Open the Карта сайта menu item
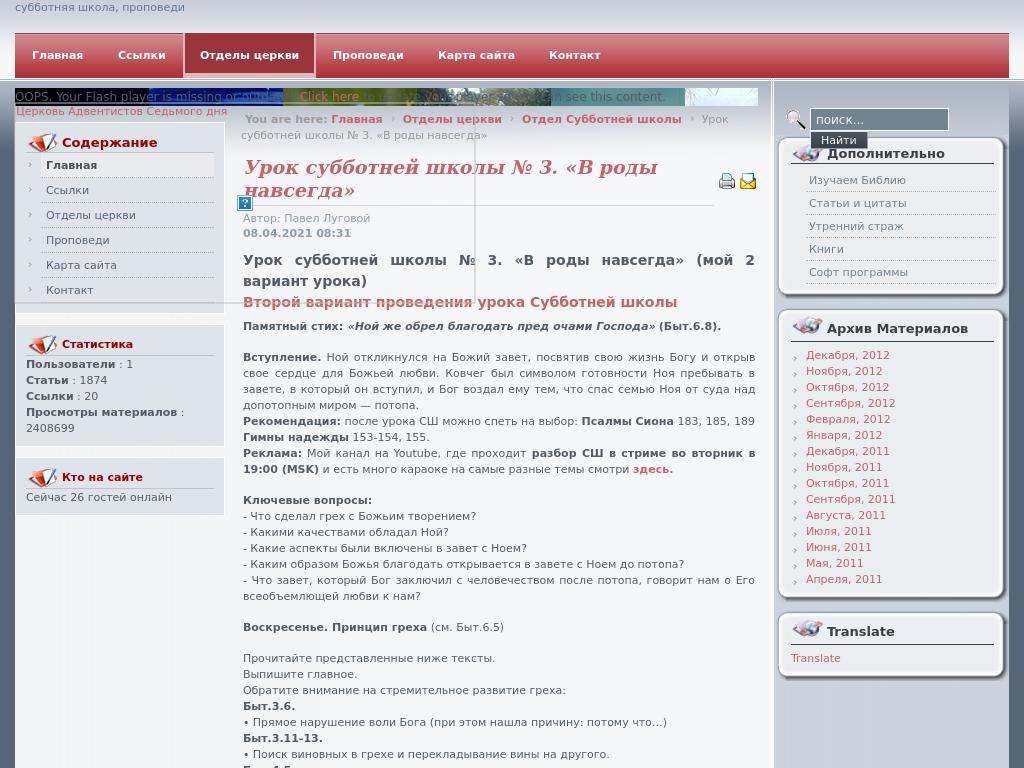Viewport: 1024px width, 768px height. 476,55
